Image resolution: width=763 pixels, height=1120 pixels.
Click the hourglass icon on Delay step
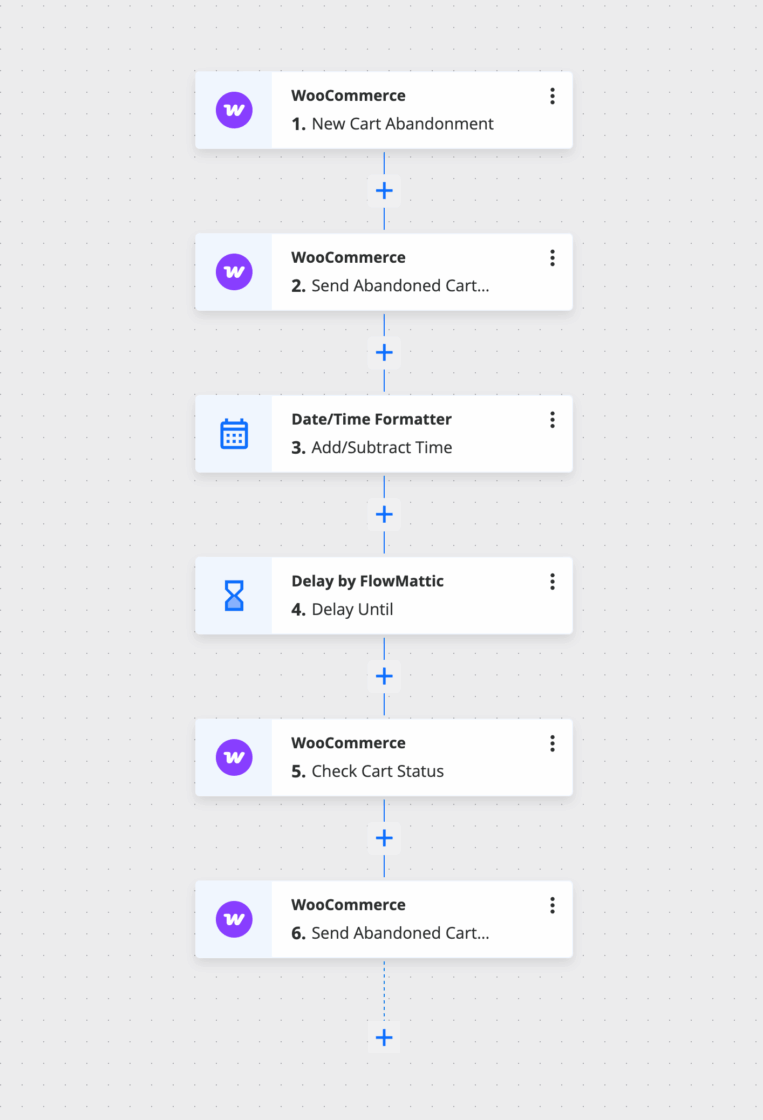[234, 596]
